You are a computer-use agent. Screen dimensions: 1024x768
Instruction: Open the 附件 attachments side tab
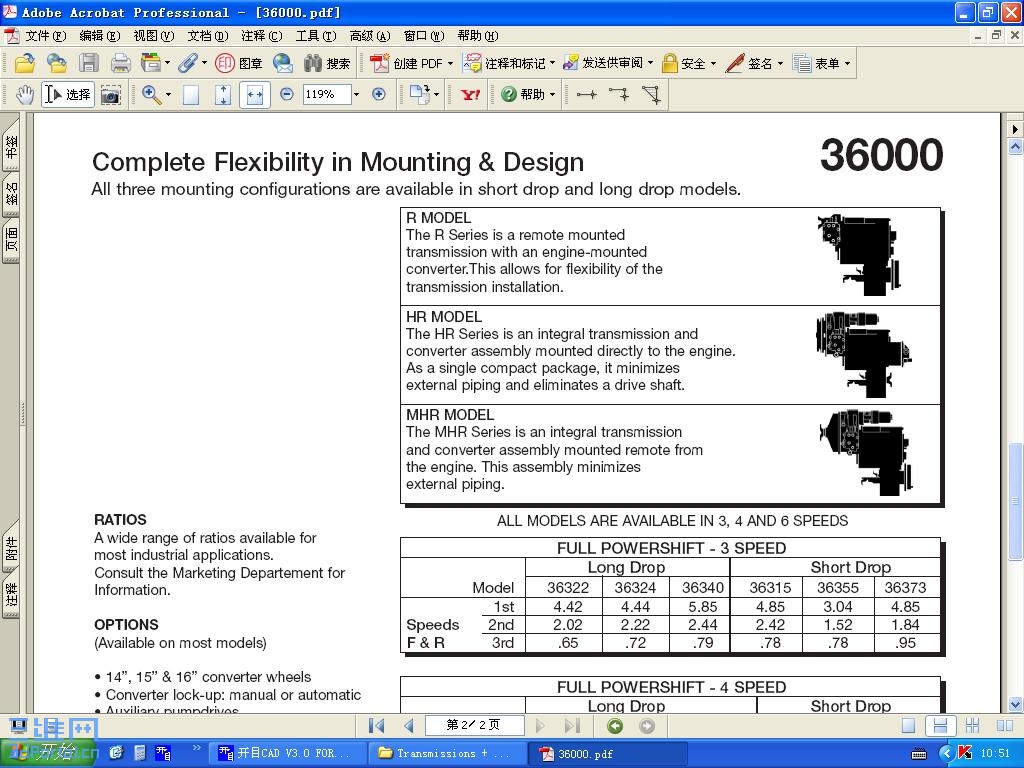[11, 549]
